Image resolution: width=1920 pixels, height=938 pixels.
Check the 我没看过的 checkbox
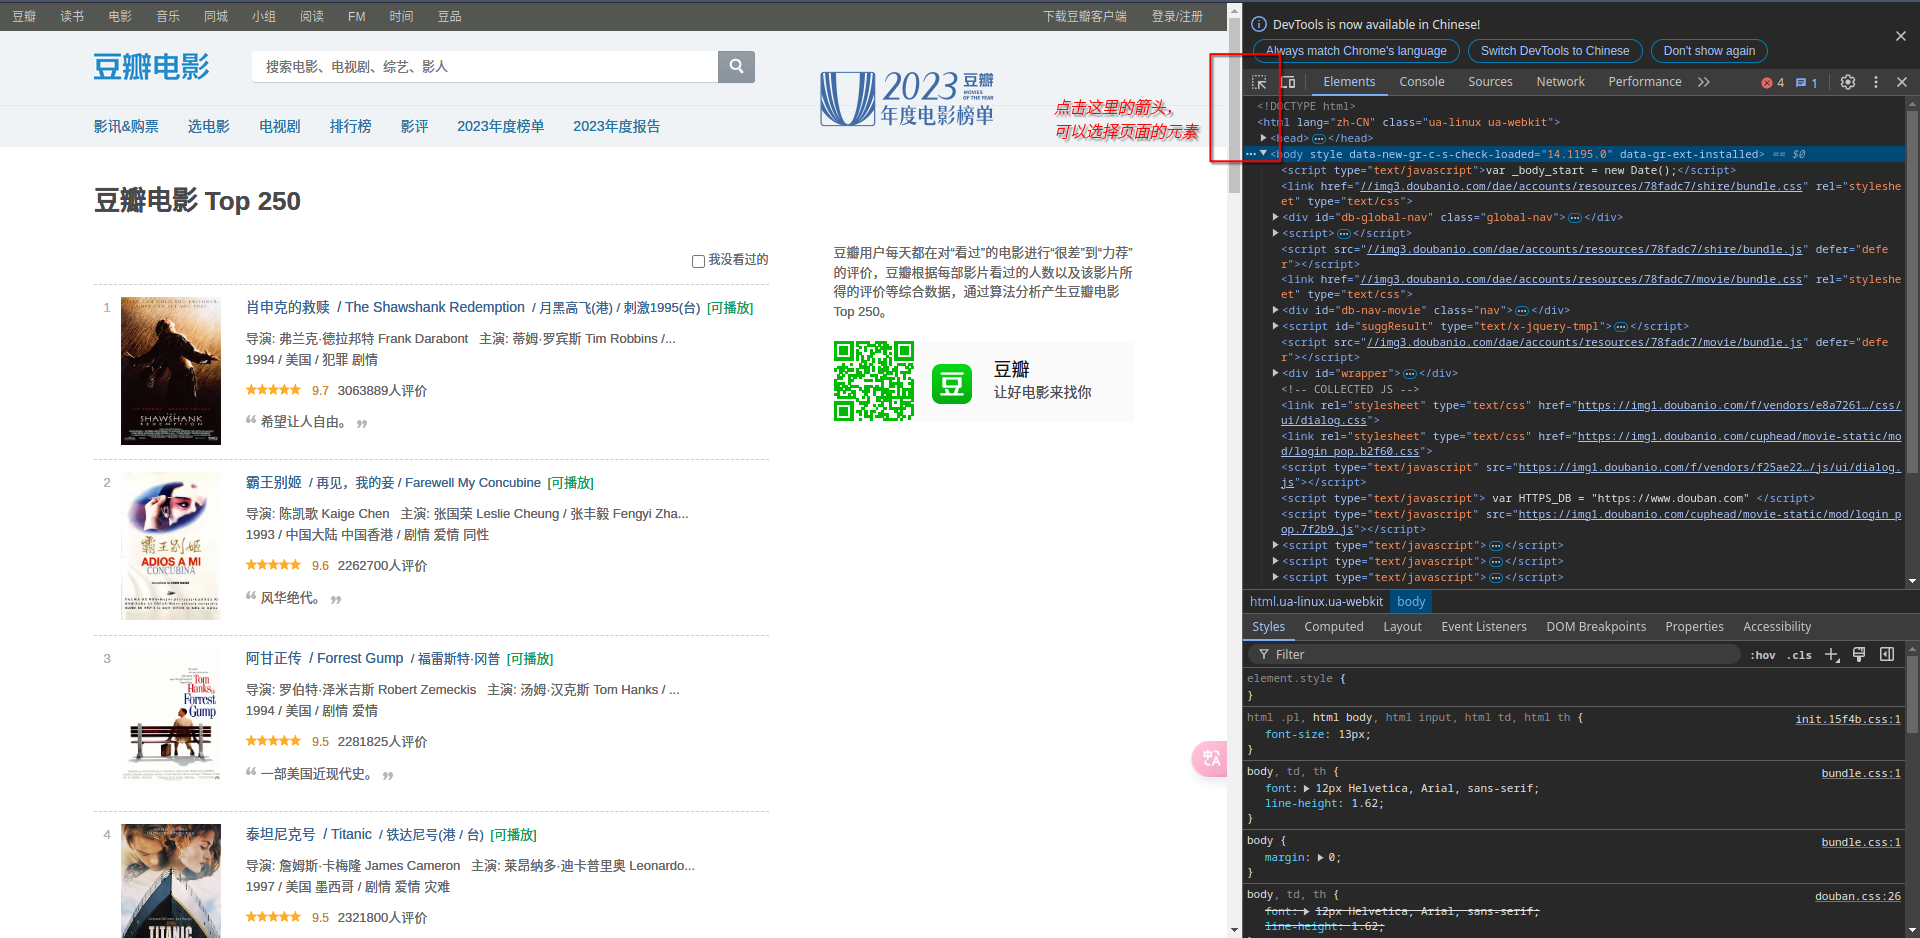(x=698, y=260)
